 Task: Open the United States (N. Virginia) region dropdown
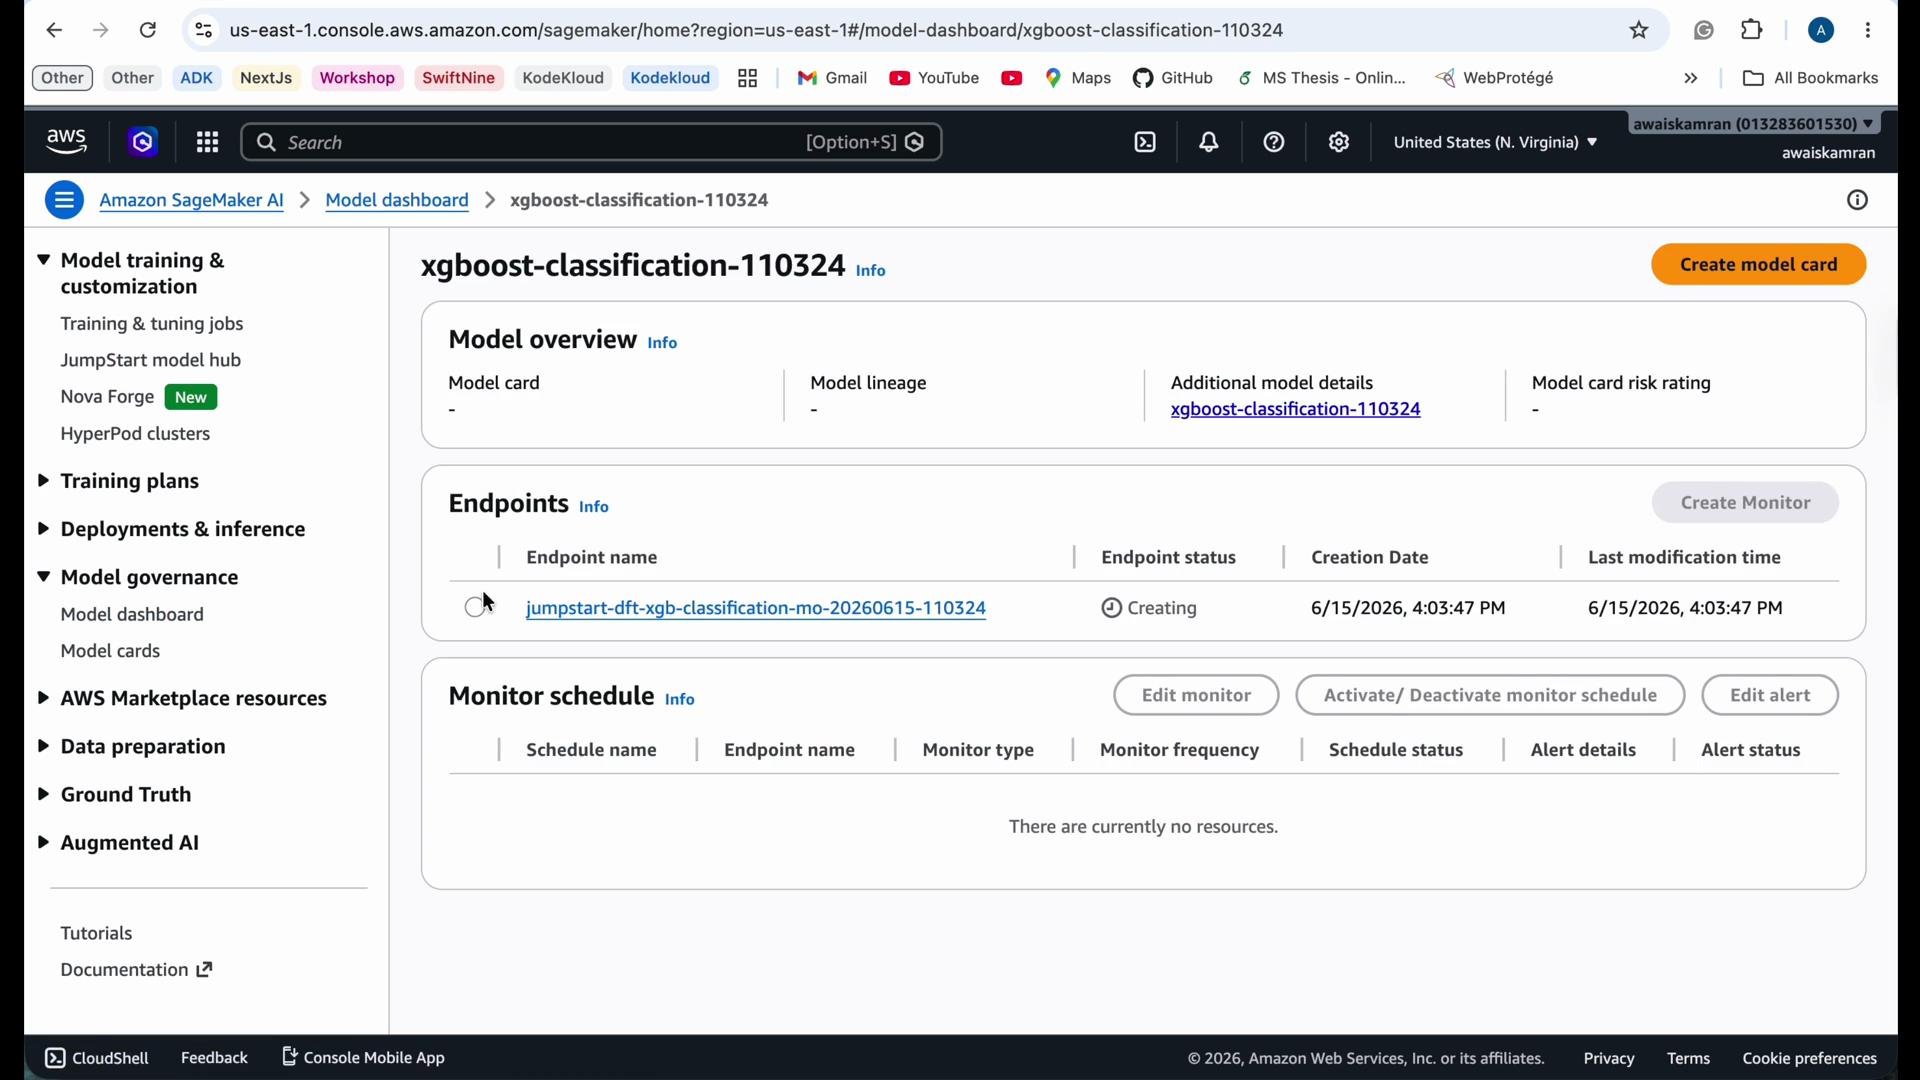1496,143
